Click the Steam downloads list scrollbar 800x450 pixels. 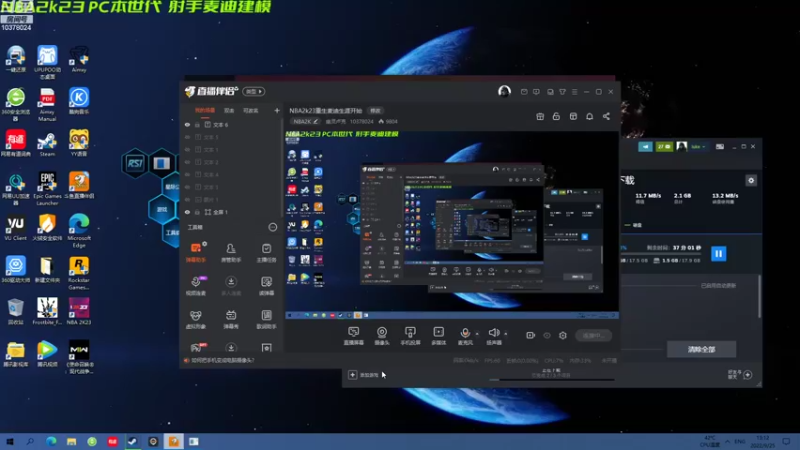pos(760,296)
